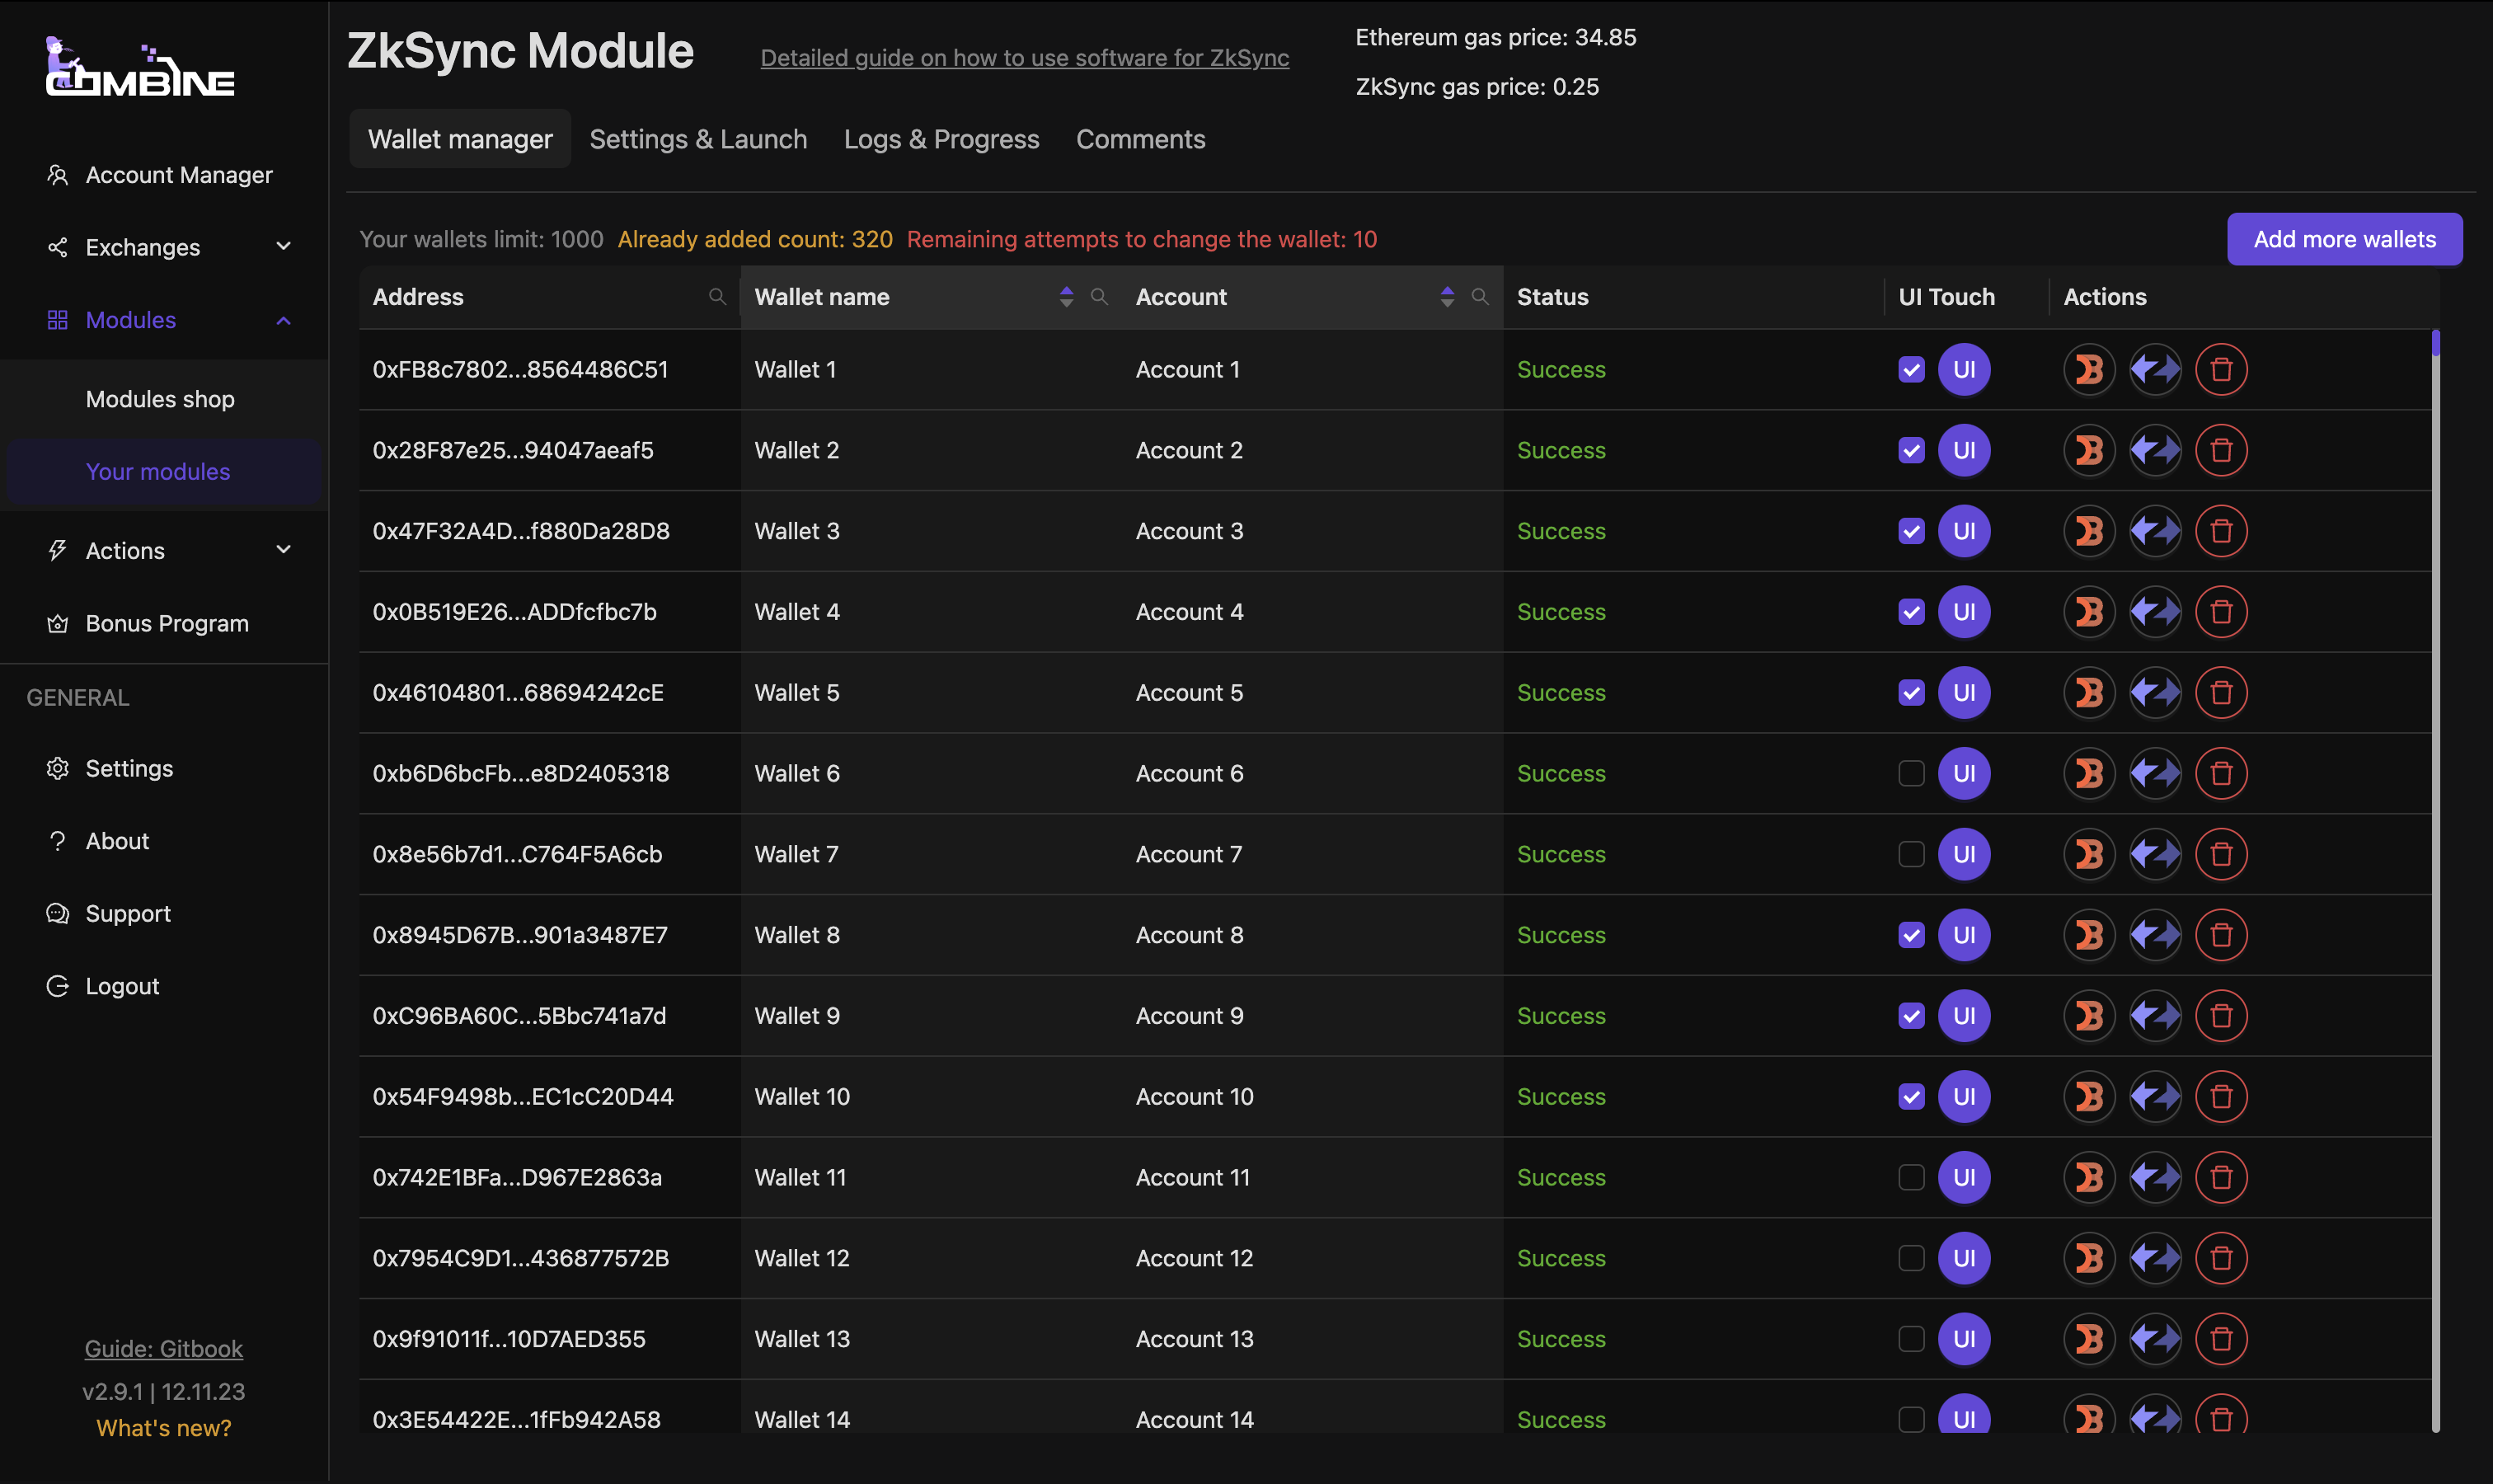Viewport: 2493px width, 1484px height.
Task: Enable UI Touch checkbox for Wallet 11
Action: (x=1911, y=1177)
